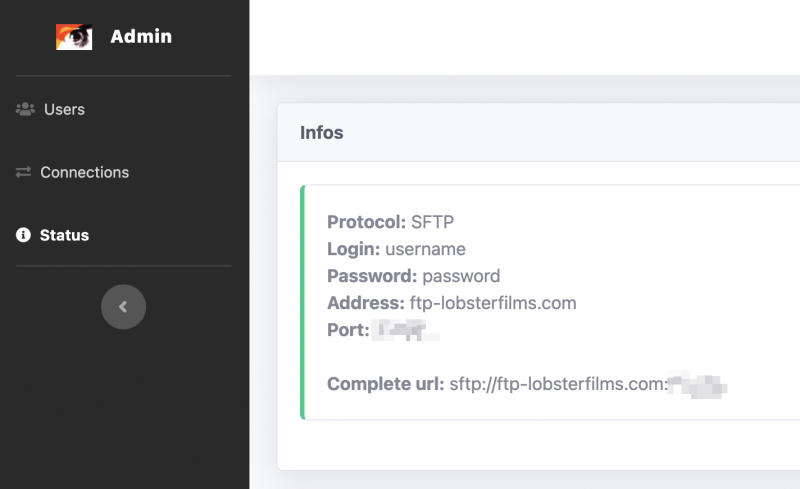Click the ftp-lobsterfilms.com address value
The height and width of the screenshot is (489, 800).
coord(492,303)
